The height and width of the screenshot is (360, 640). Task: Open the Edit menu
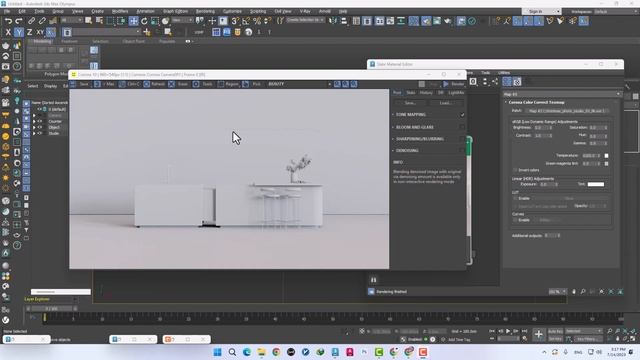(x=22, y=11)
